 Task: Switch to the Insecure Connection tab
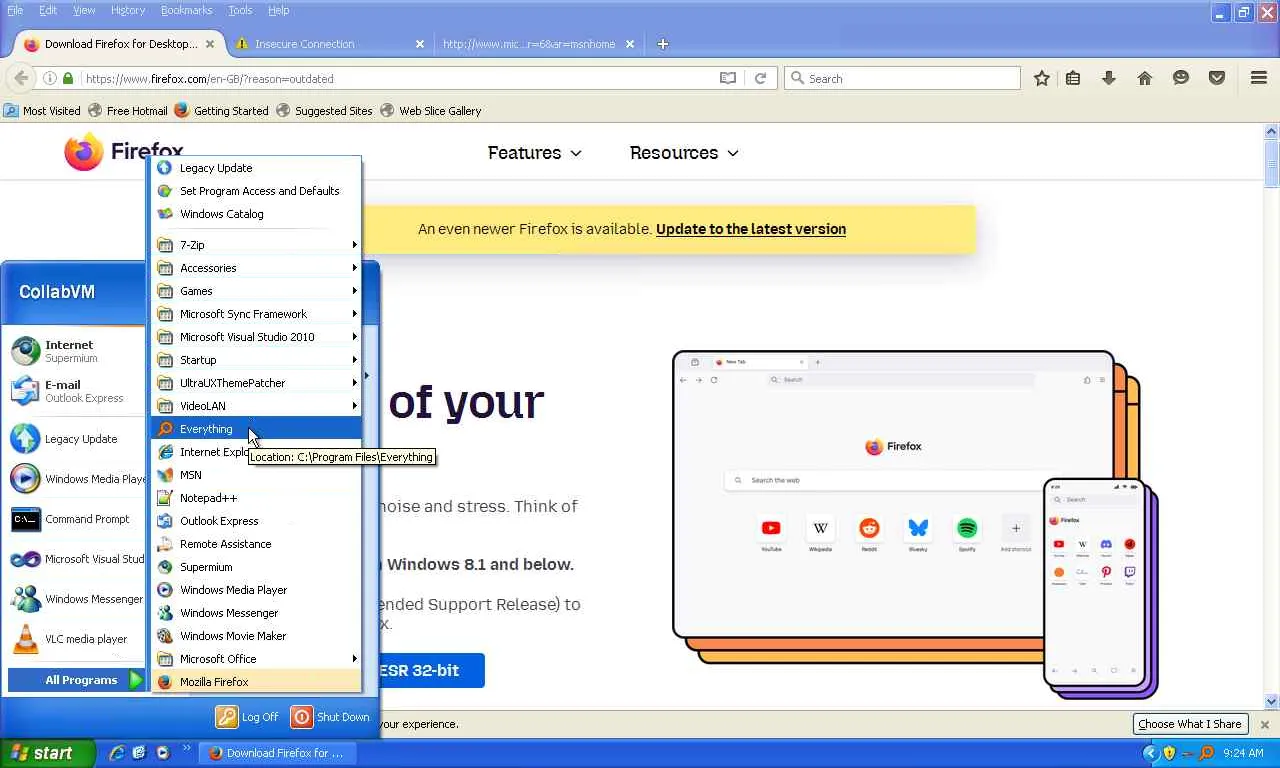330,44
